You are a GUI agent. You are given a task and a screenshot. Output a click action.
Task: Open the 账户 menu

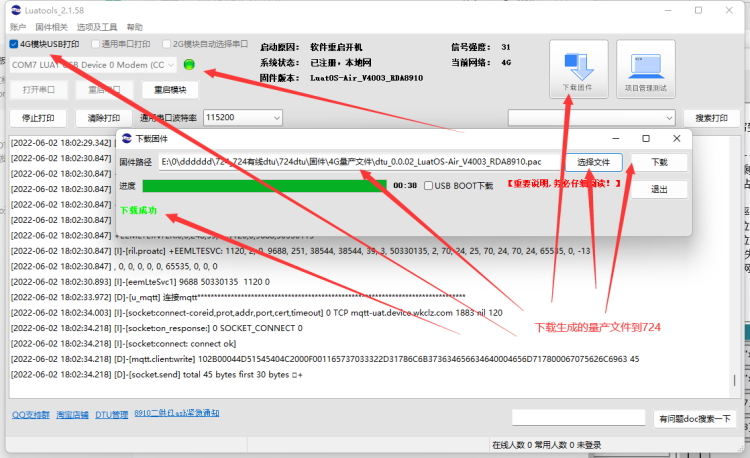click(18, 27)
